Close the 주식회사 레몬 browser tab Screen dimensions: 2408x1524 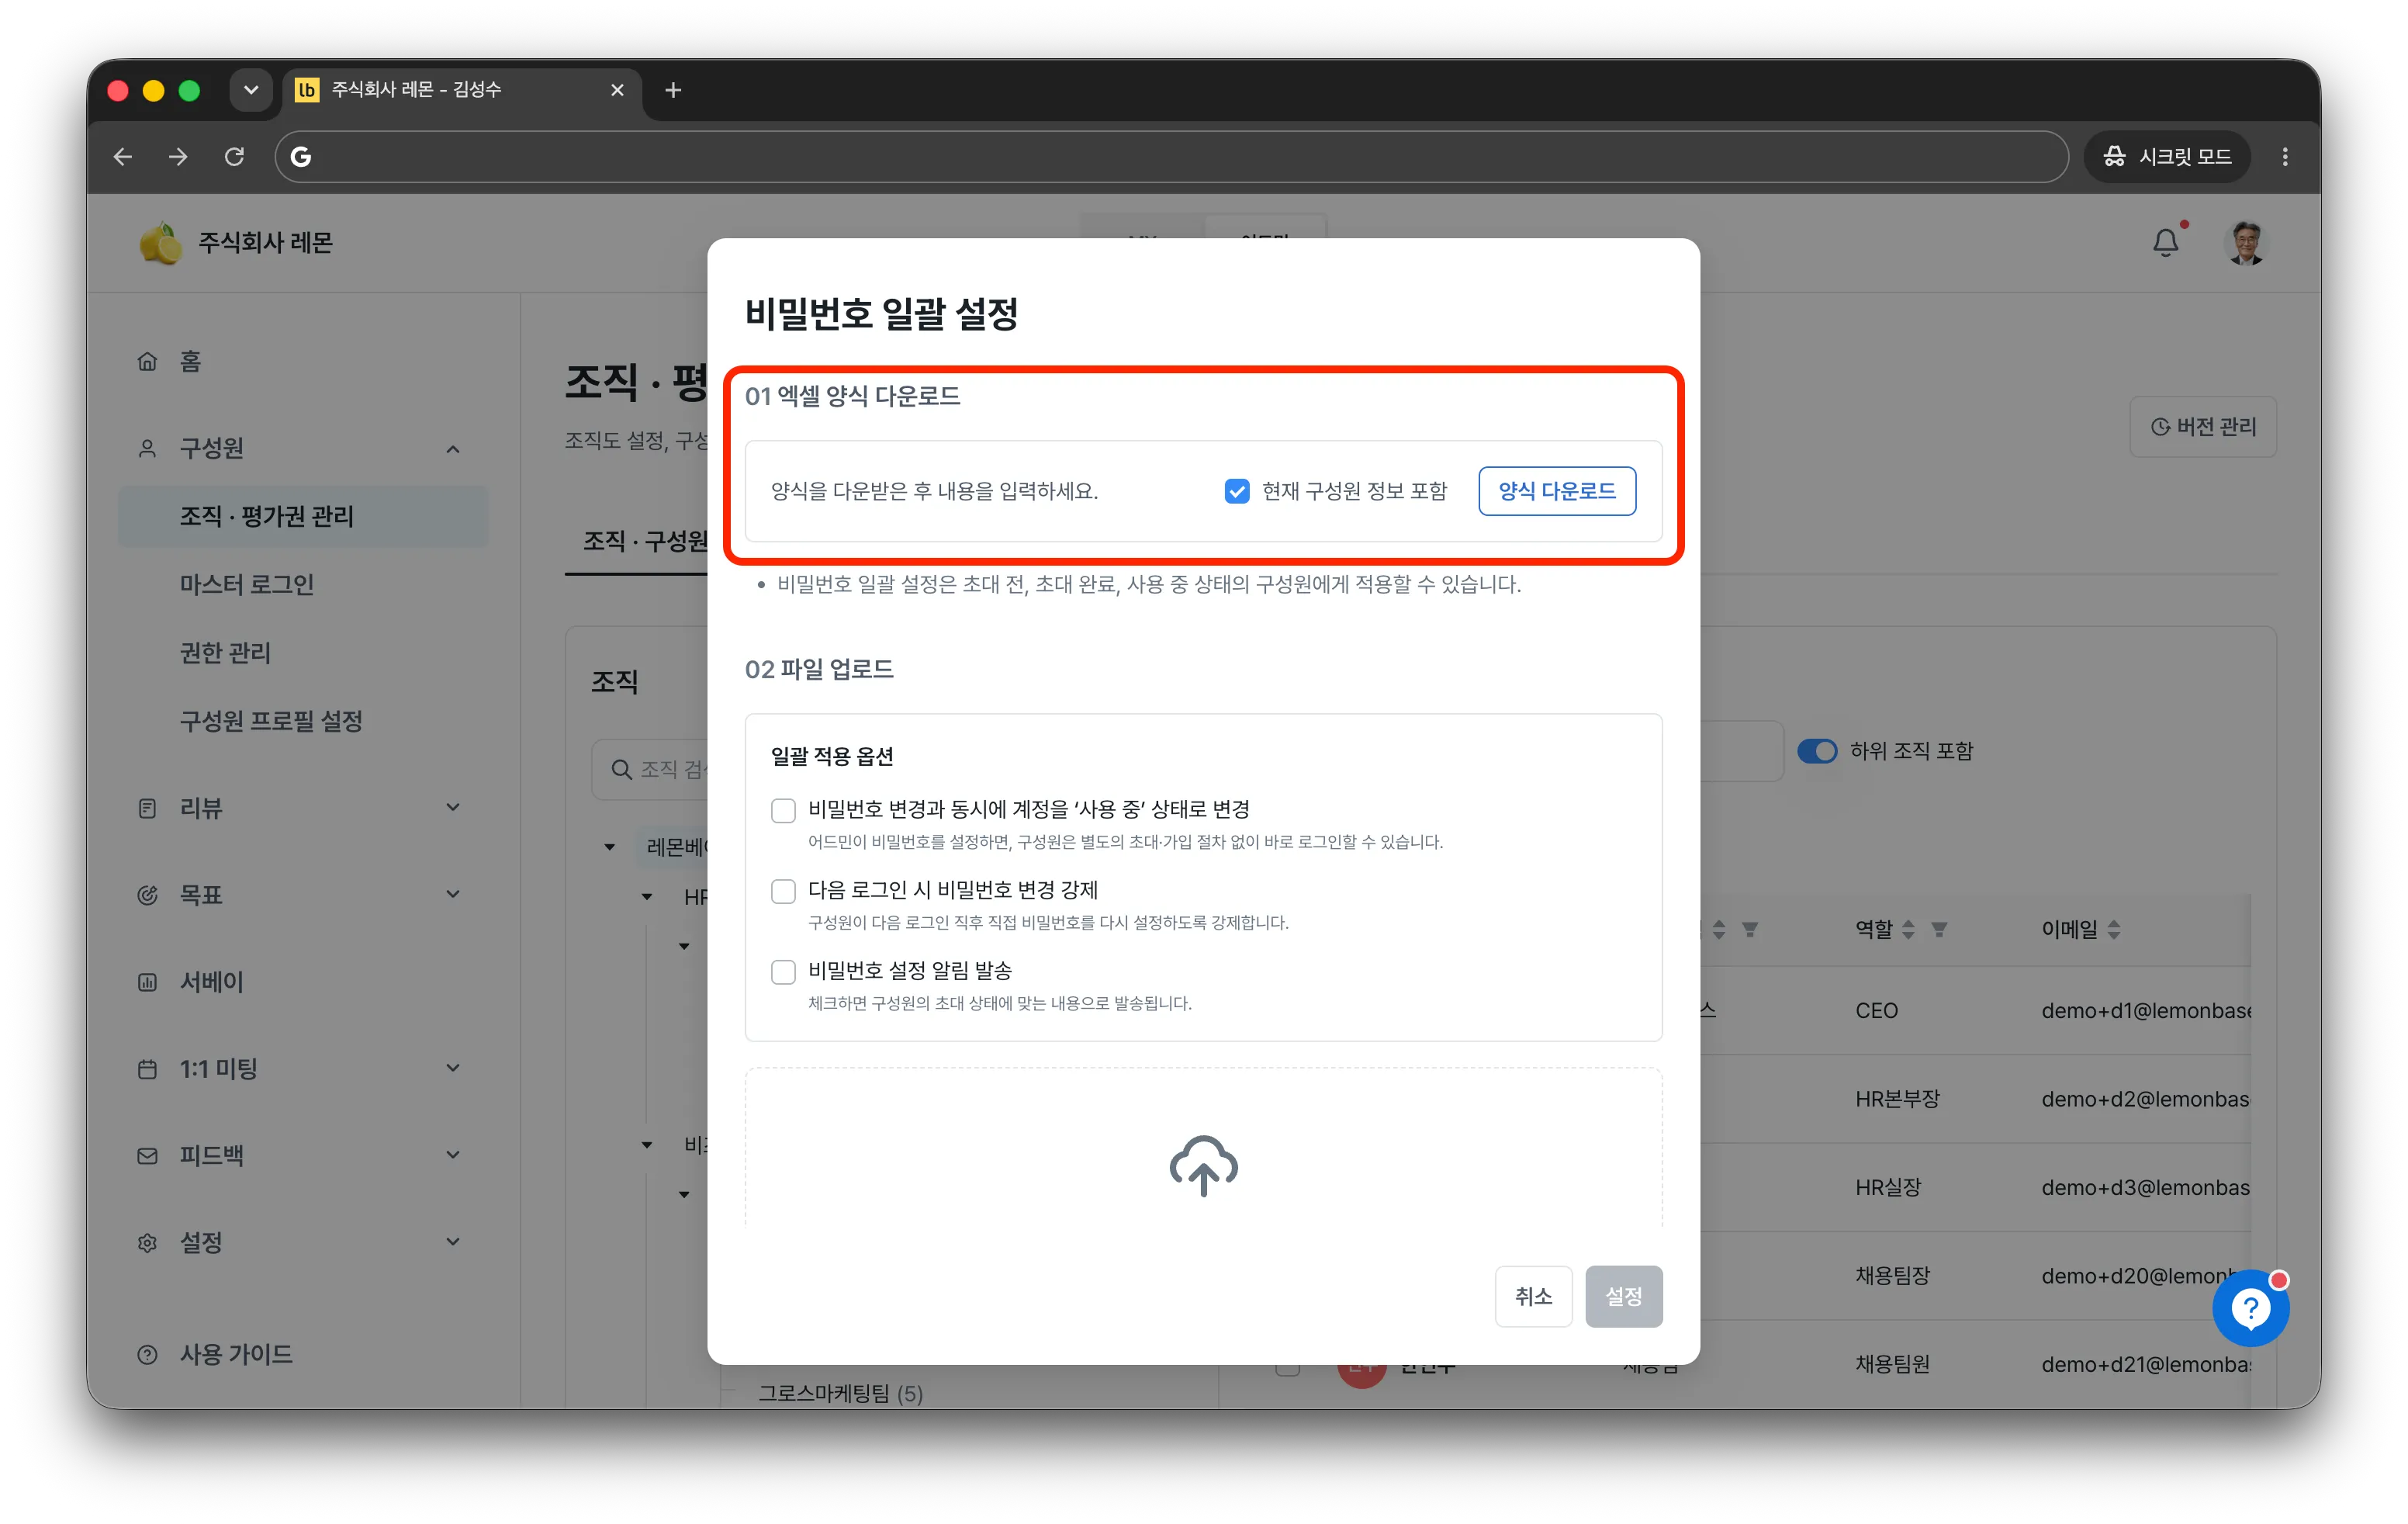click(617, 90)
